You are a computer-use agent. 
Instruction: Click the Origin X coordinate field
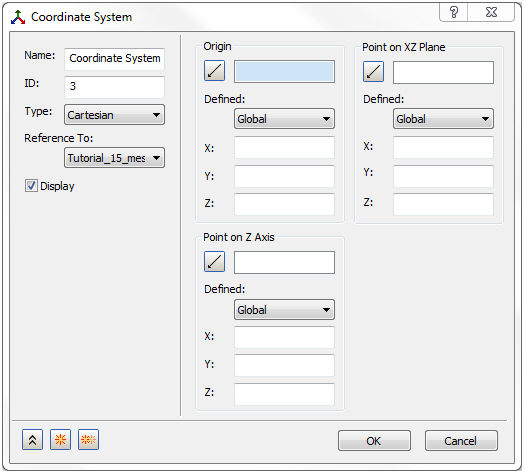click(284, 147)
